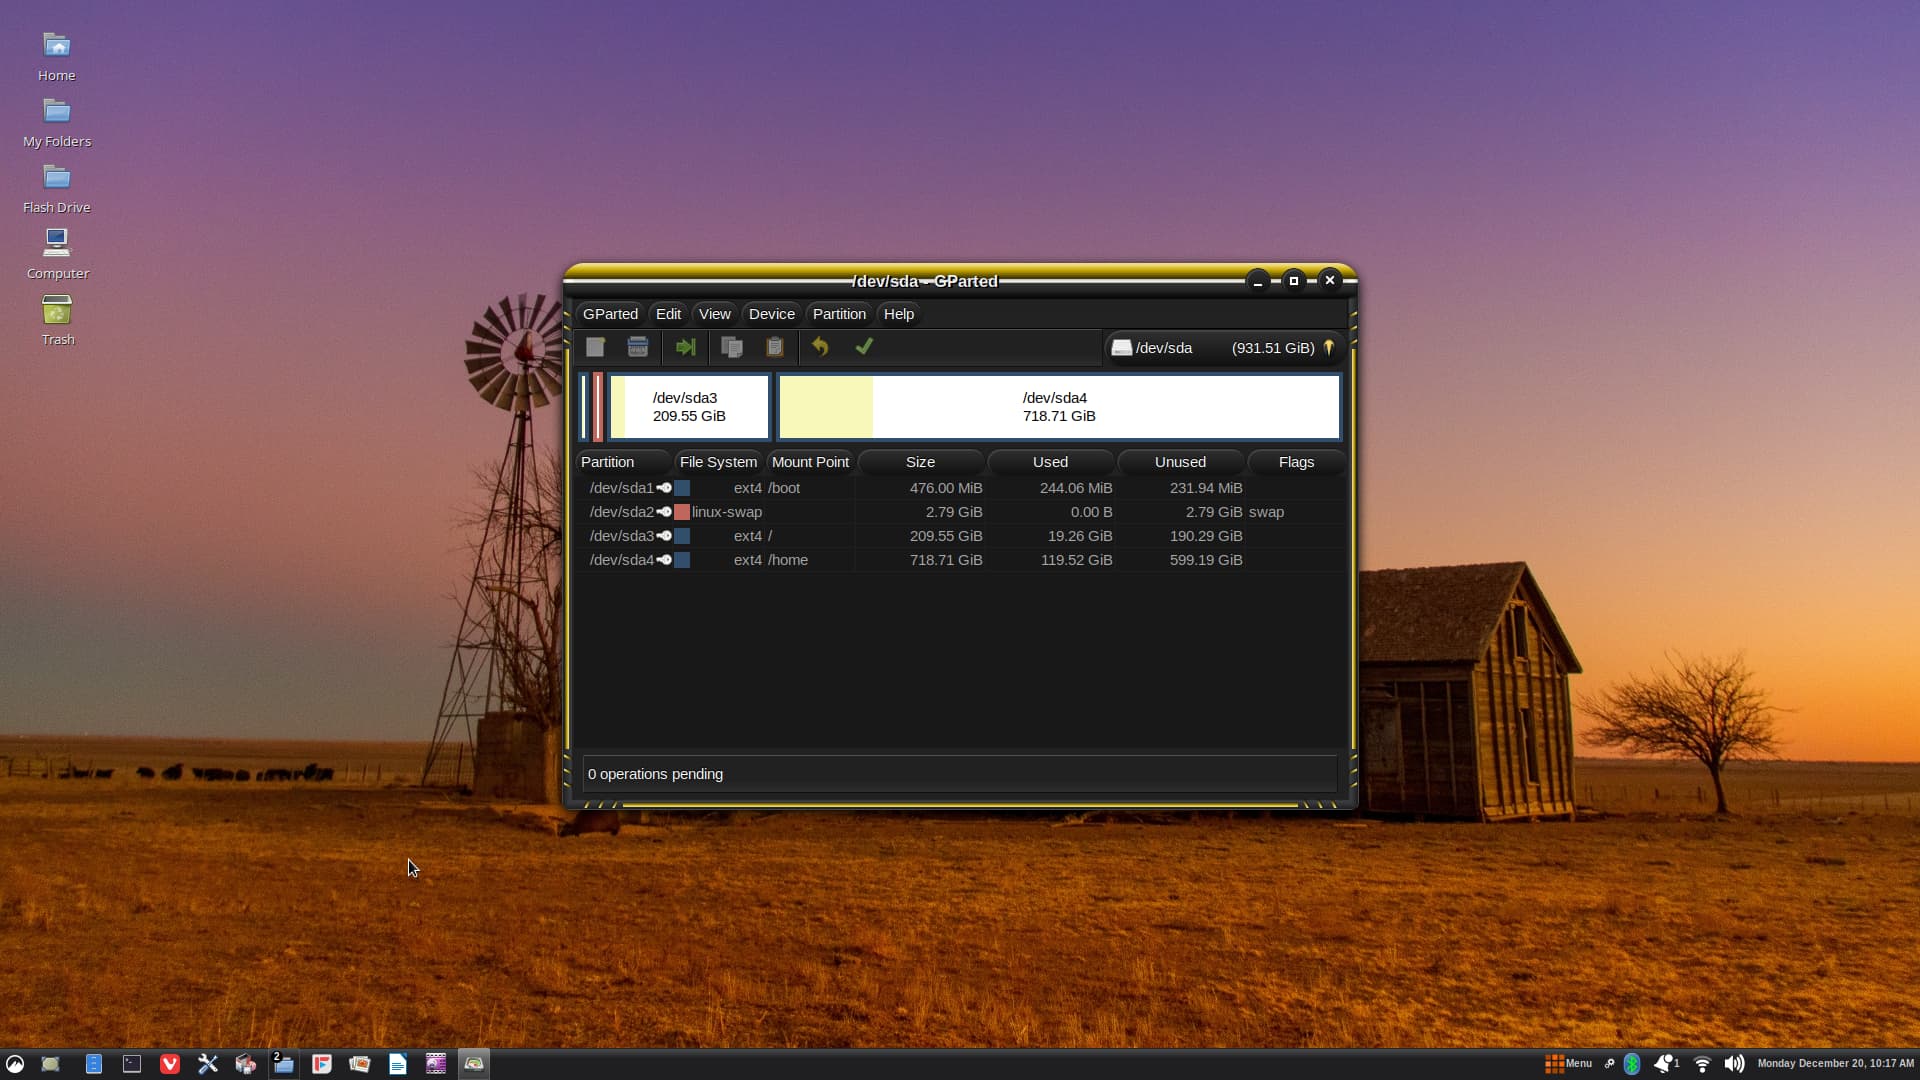Click the Bluetooth tray icon
Viewport: 1920px width, 1080px height.
coord(1632,1064)
